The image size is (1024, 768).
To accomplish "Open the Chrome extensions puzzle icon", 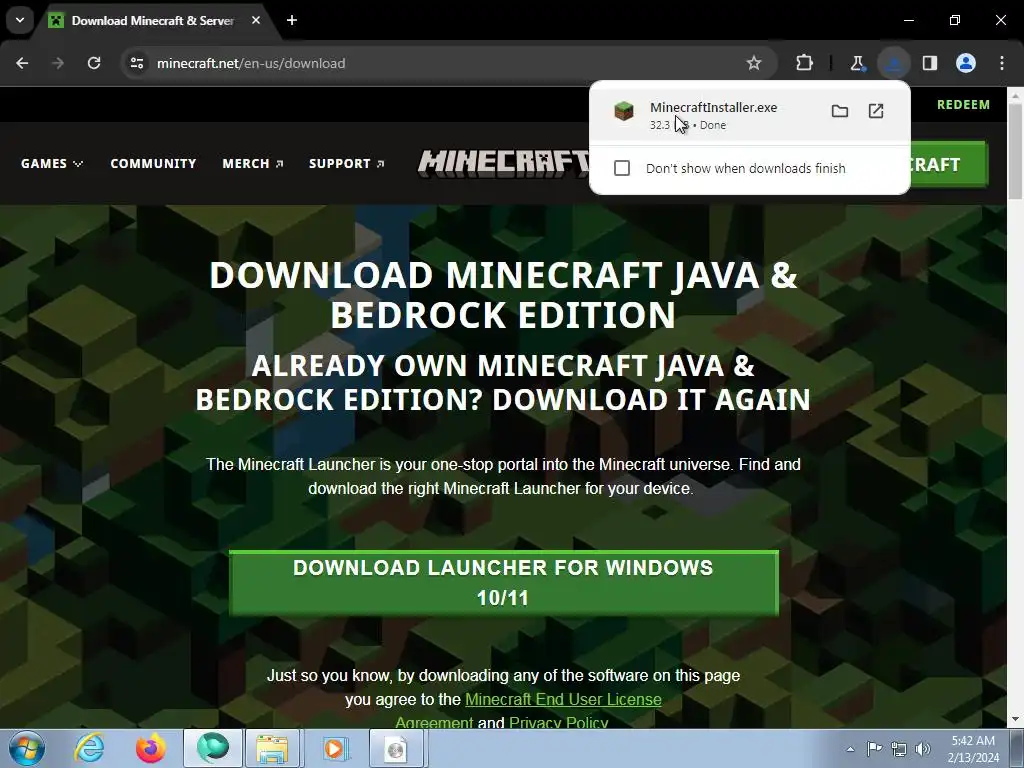I will tap(805, 63).
